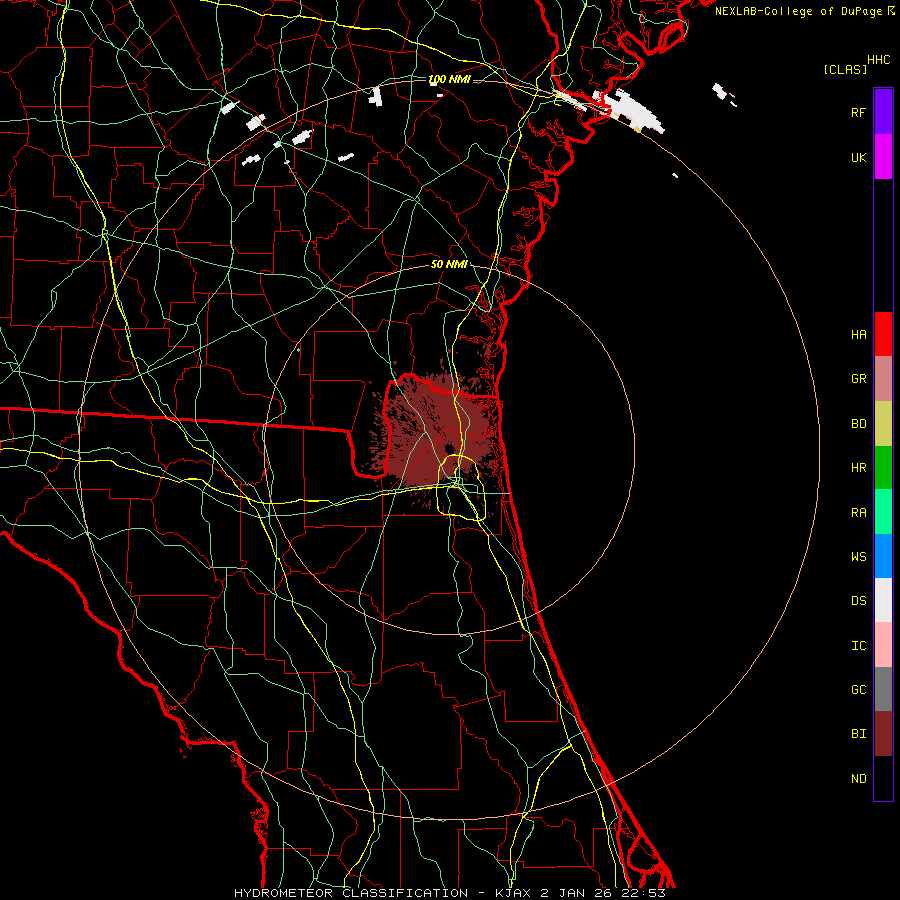Click the 'UK' legend label
900x900 pixels.
click(x=858, y=158)
